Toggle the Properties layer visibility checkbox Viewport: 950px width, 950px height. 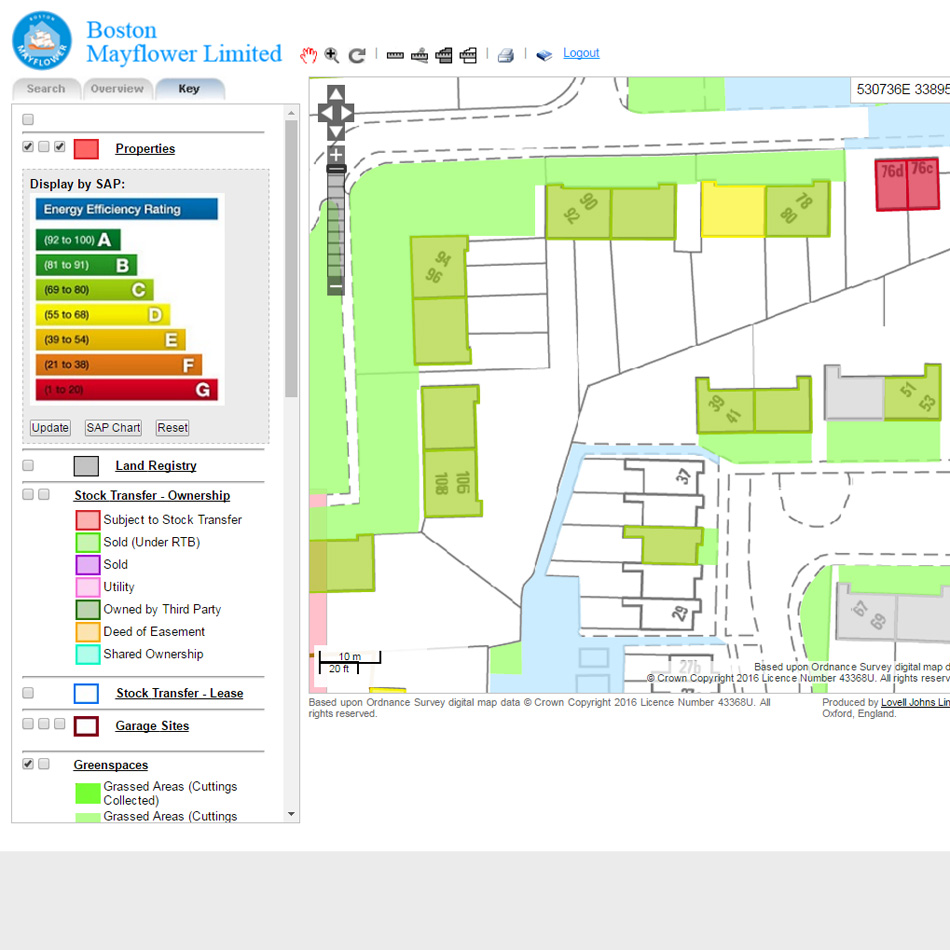point(28,146)
